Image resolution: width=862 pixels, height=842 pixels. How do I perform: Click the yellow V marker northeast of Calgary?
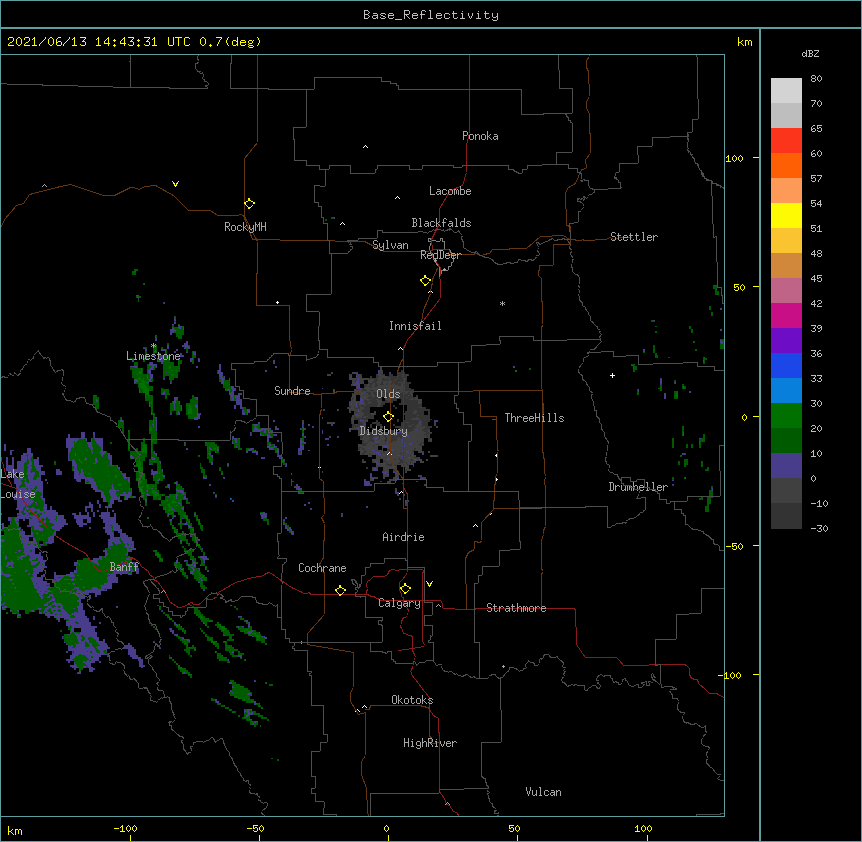(x=429, y=584)
